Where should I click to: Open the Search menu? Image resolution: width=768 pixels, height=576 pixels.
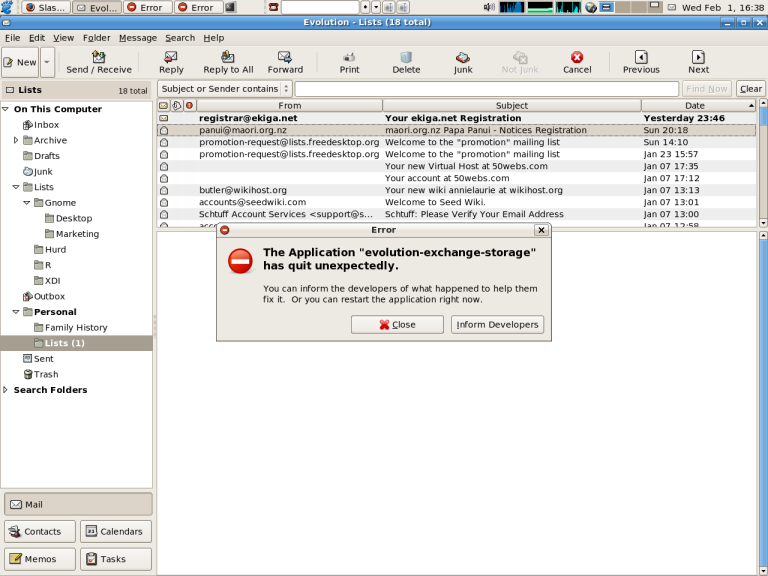(x=180, y=38)
